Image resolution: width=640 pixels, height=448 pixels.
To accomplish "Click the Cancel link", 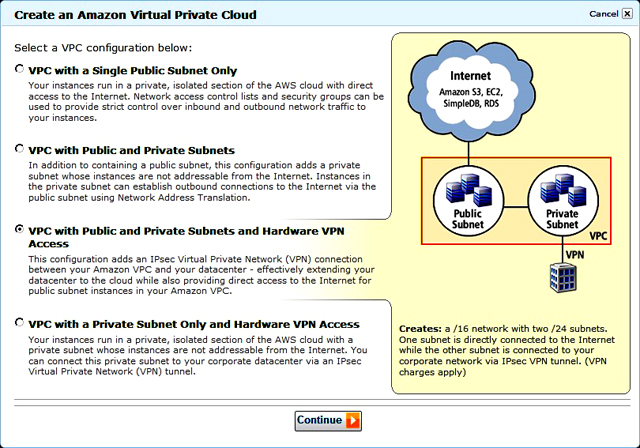I will (603, 14).
